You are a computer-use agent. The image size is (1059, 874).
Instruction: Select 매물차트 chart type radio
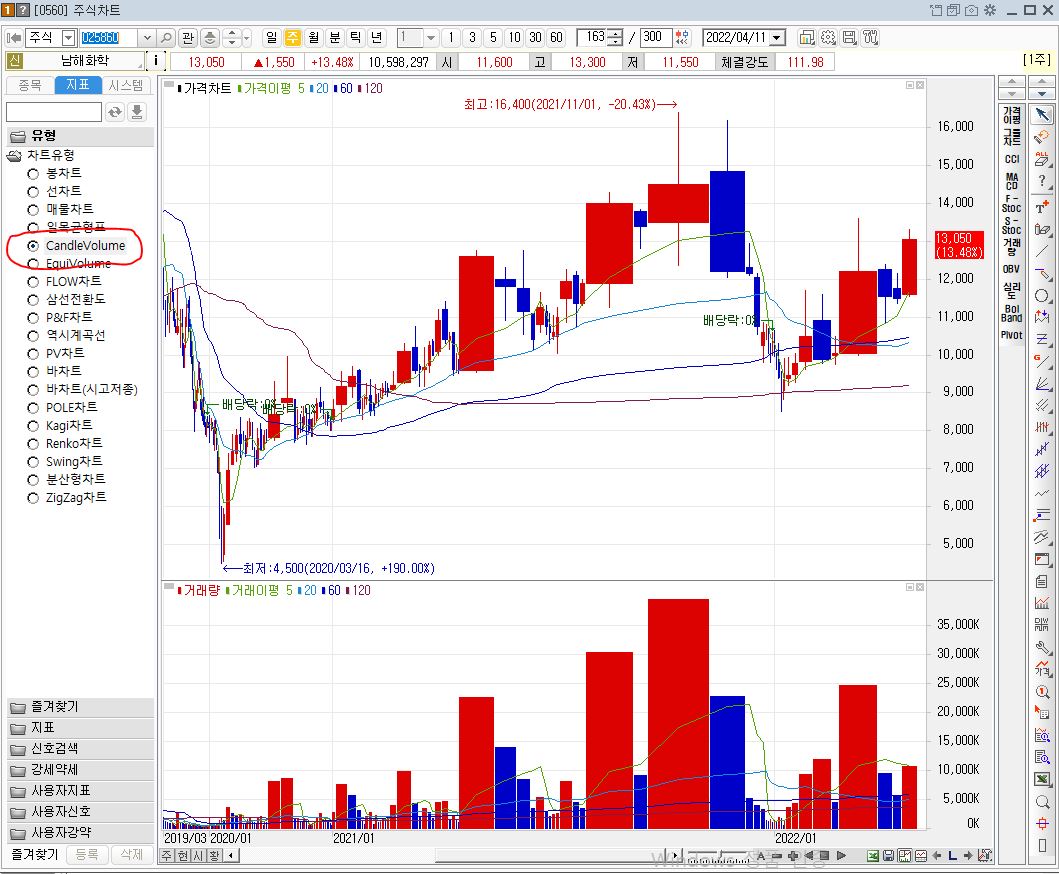33,210
